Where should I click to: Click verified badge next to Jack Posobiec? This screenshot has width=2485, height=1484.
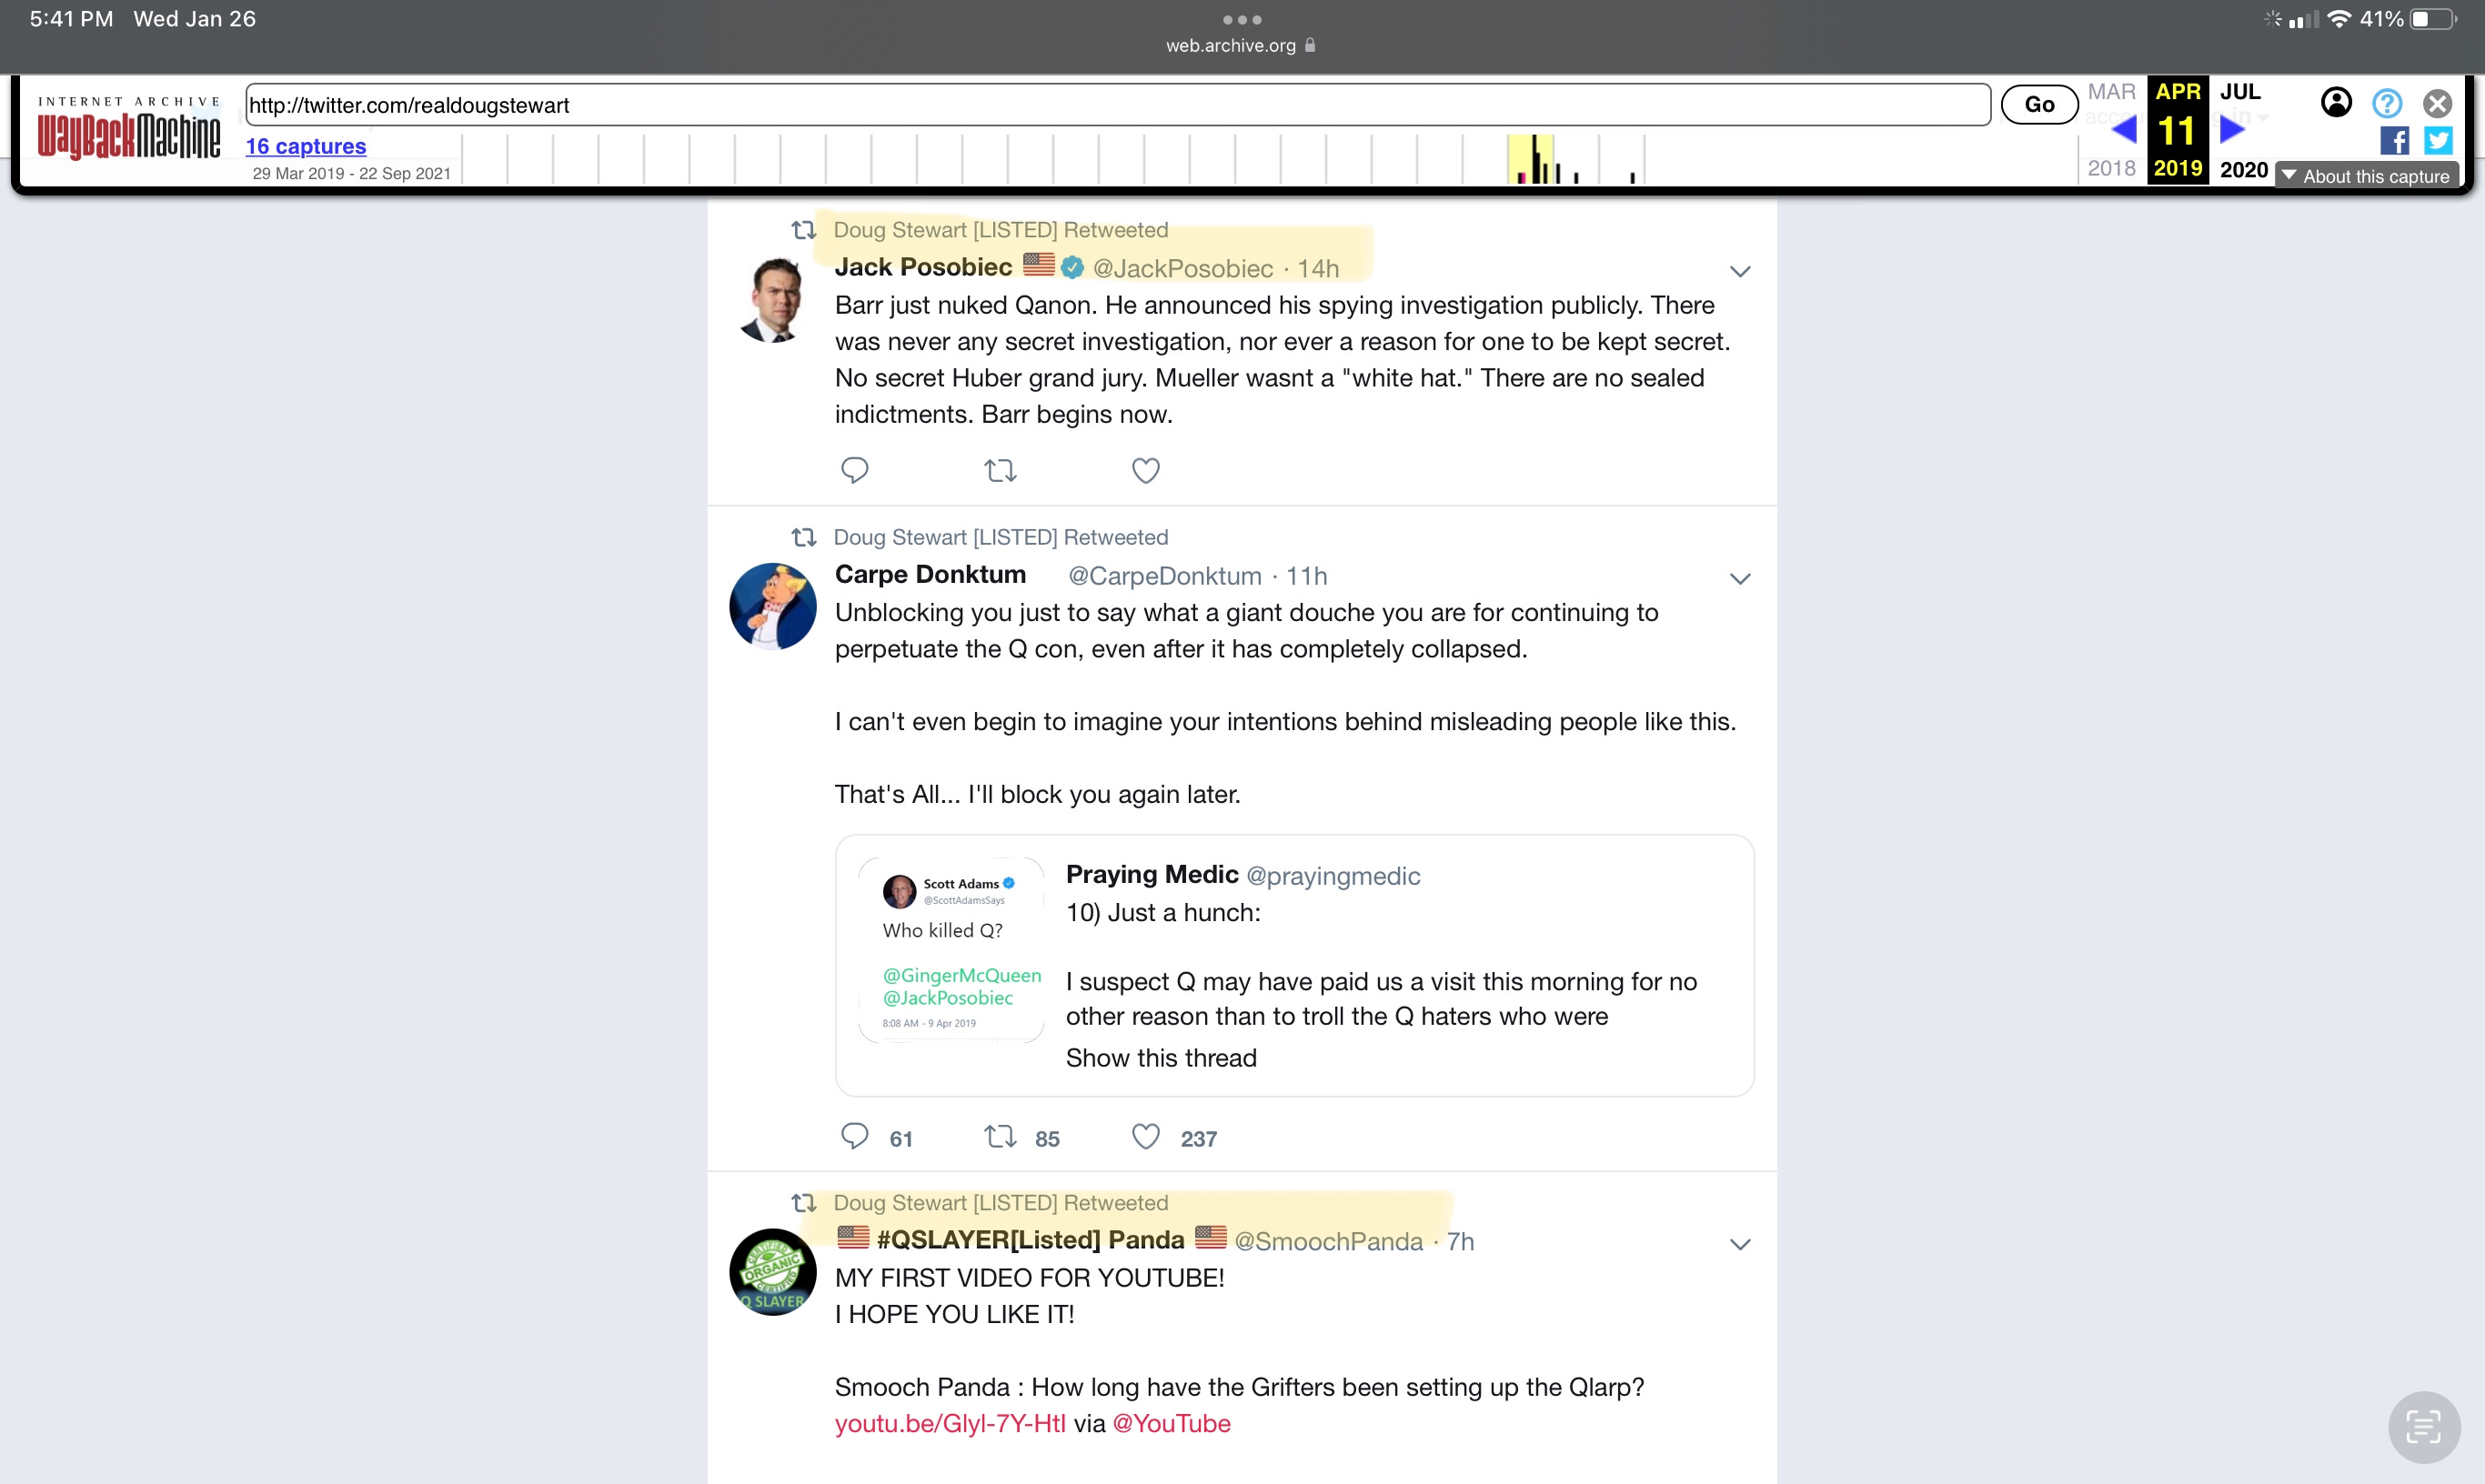1072,267
